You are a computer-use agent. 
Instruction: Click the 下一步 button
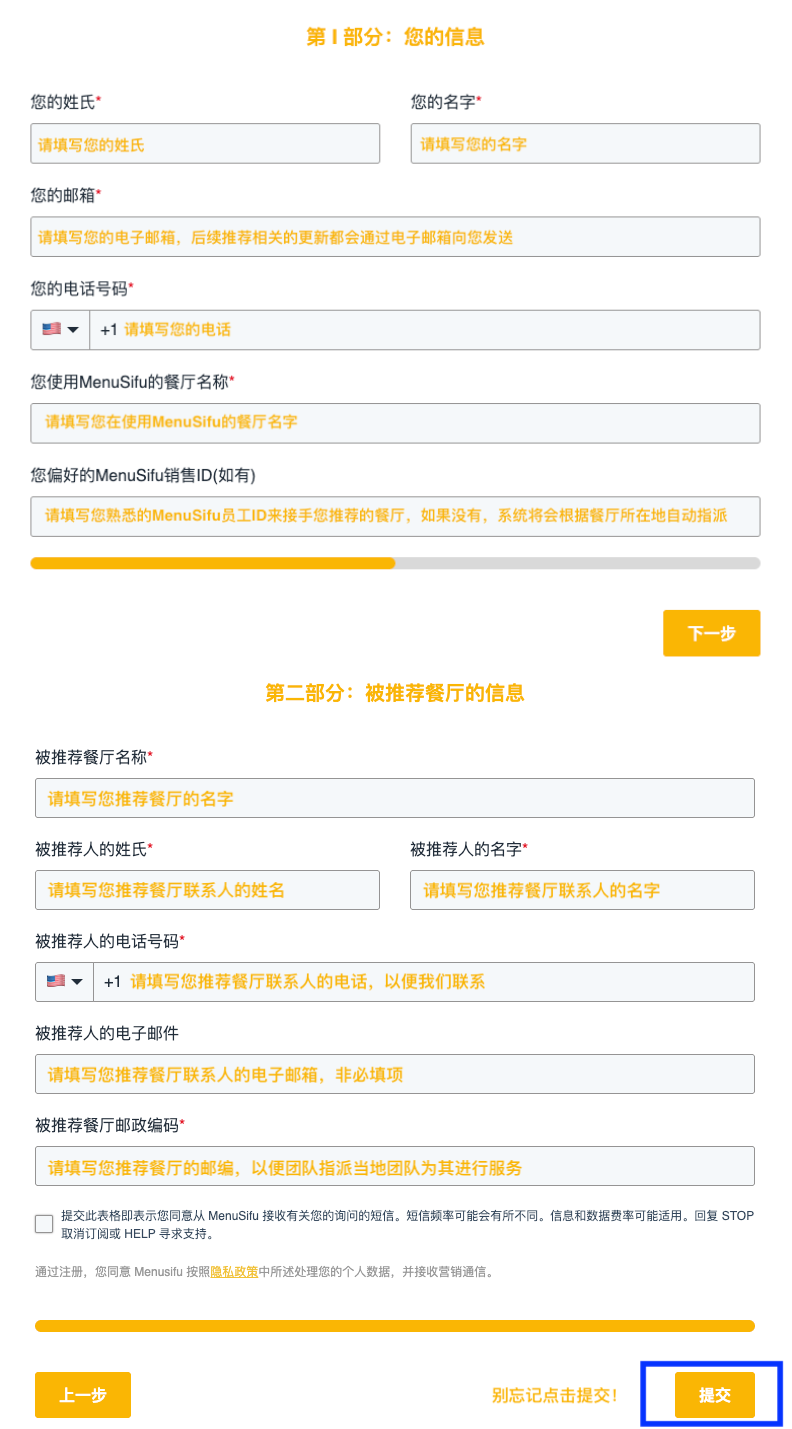point(711,633)
